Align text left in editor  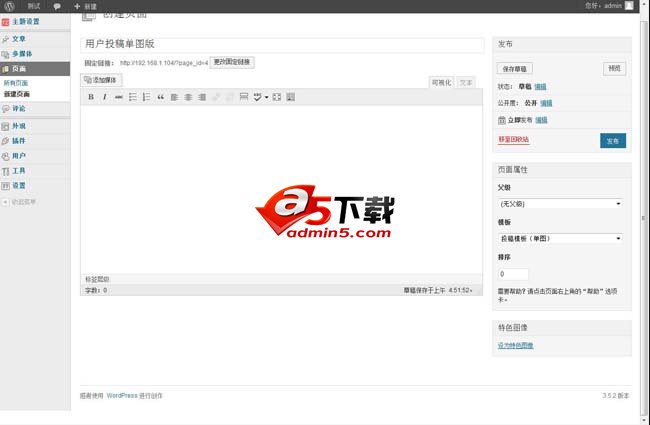click(175, 97)
